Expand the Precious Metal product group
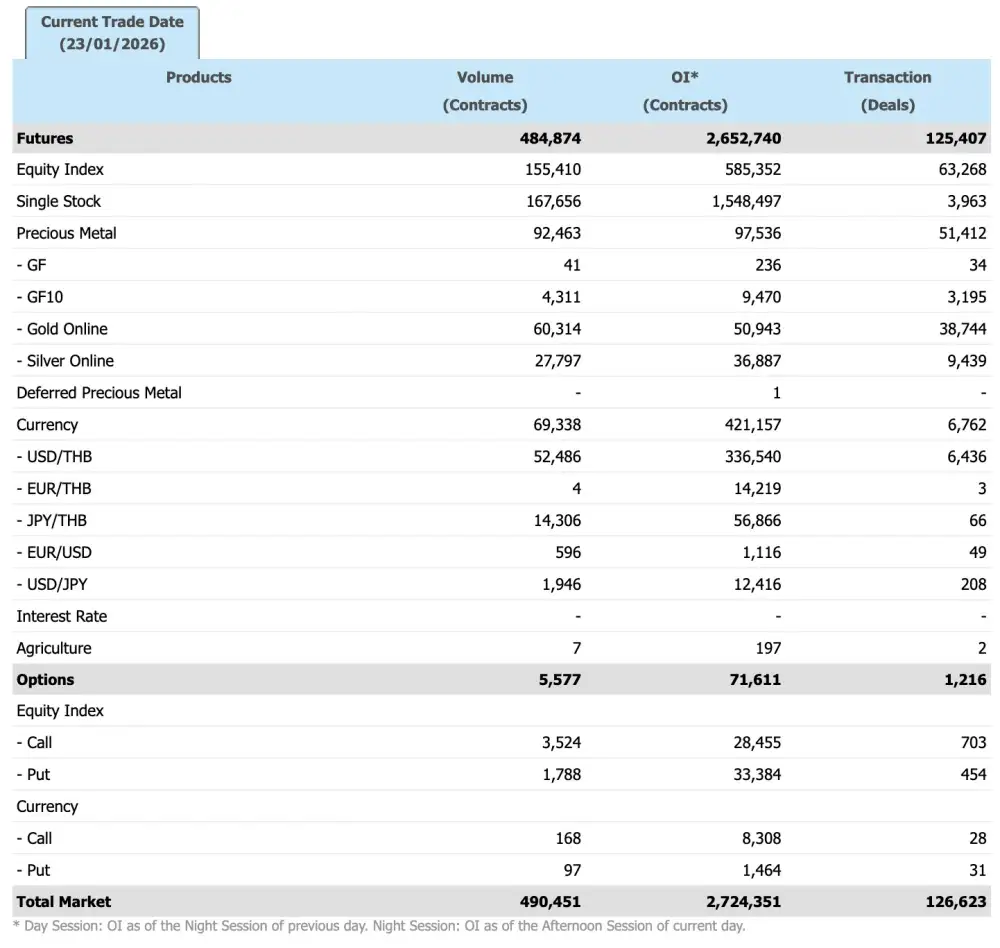The image size is (1000, 948). tap(66, 233)
